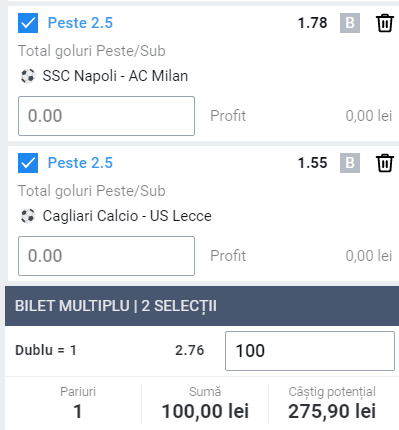Click the Dublu stake field showing 100

pos(310,351)
